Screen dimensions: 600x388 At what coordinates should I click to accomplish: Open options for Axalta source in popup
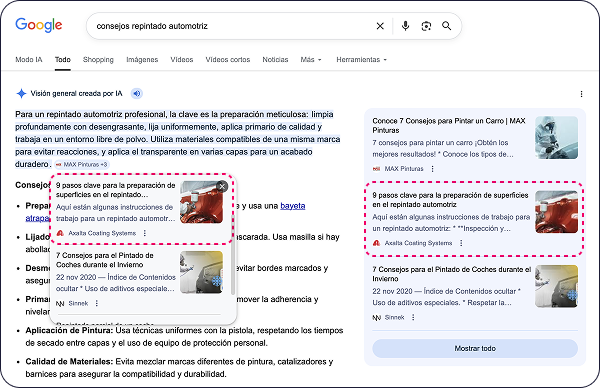click(145, 233)
